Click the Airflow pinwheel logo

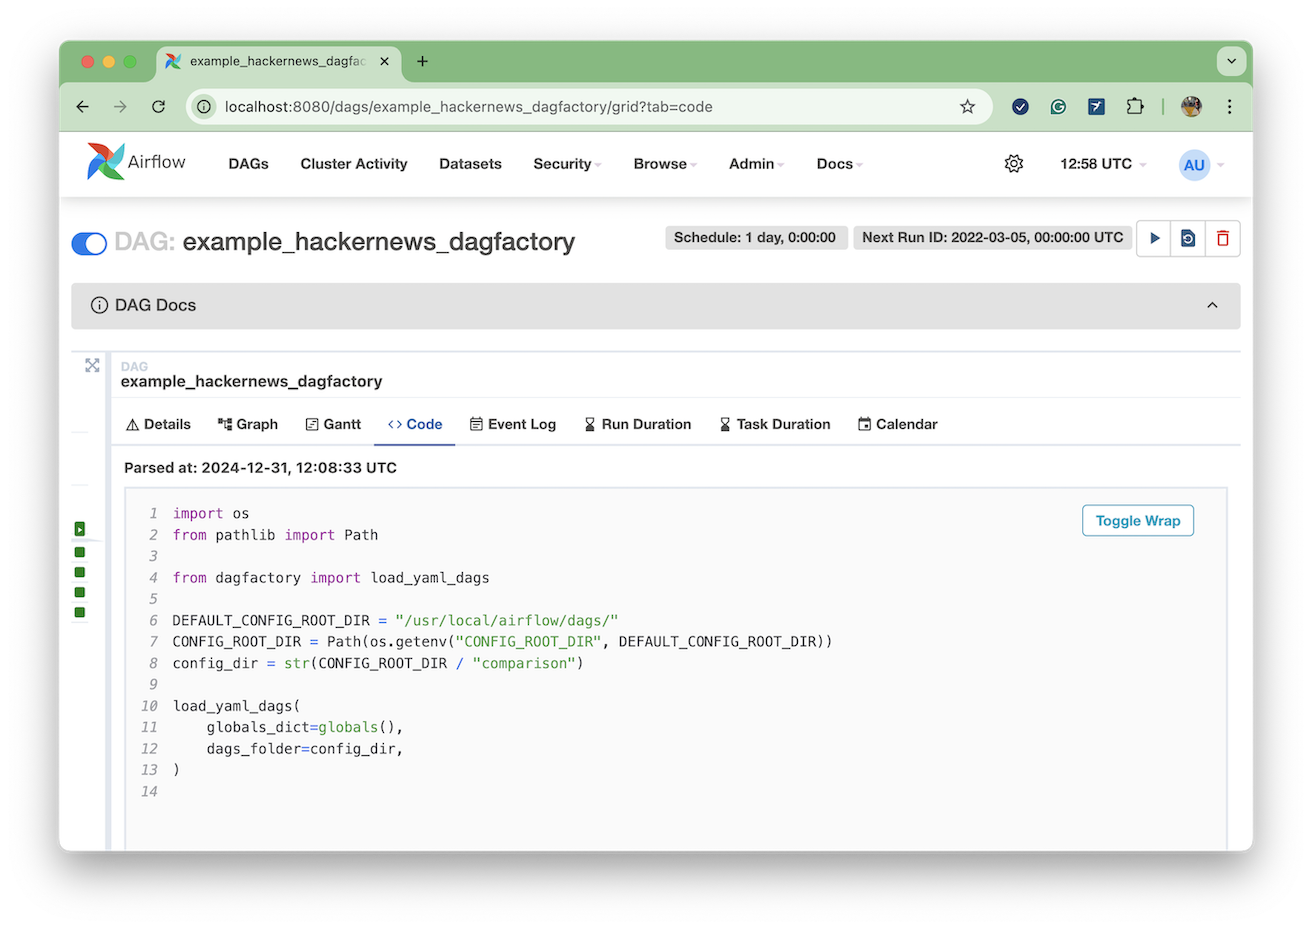click(106, 162)
